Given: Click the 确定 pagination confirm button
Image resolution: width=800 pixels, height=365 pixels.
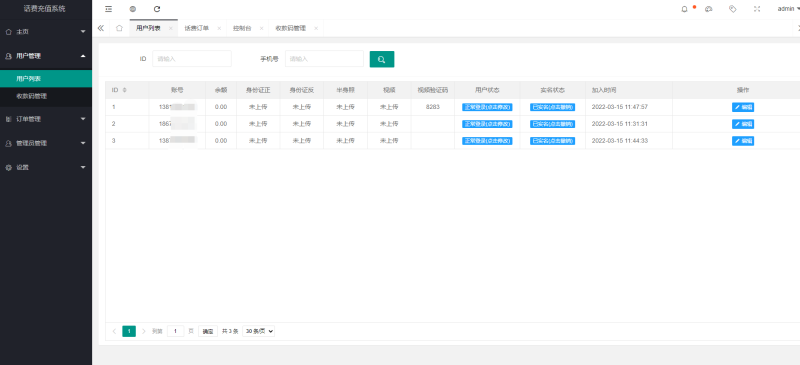Looking at the screenshot, I should point(208,331).
